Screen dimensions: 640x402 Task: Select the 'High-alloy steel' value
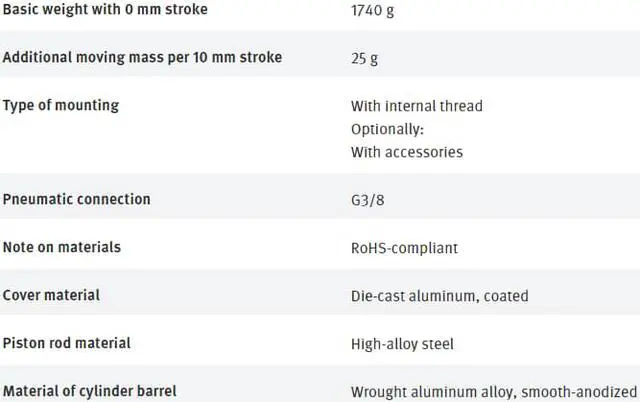tap(402, 344)
